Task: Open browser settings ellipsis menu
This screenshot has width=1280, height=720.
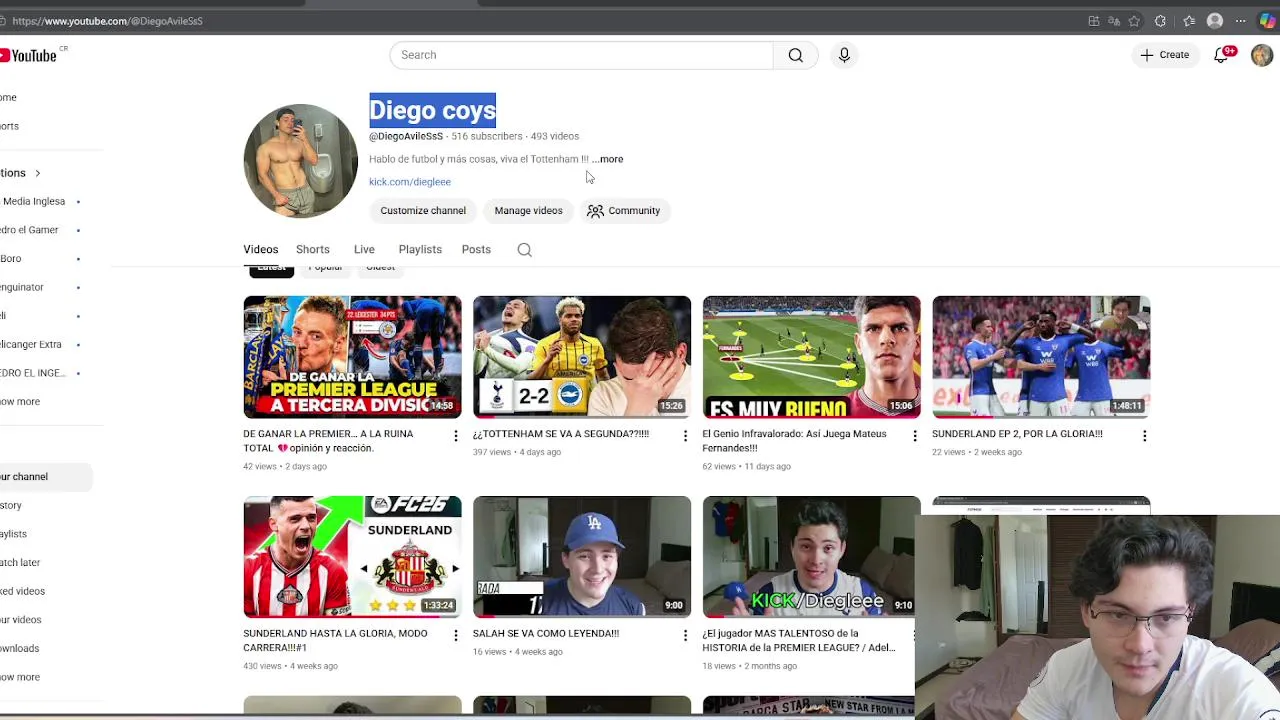Action: (1241, 21)
